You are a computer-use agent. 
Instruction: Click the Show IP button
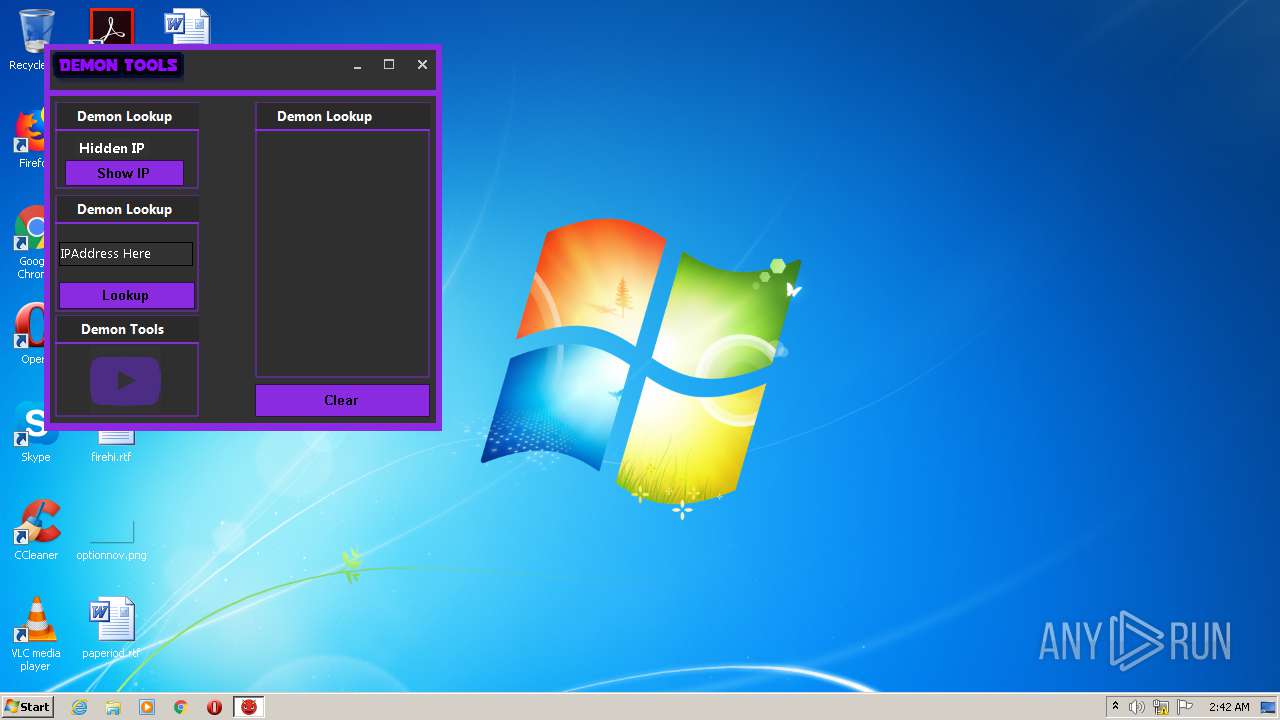coord(124,173)
